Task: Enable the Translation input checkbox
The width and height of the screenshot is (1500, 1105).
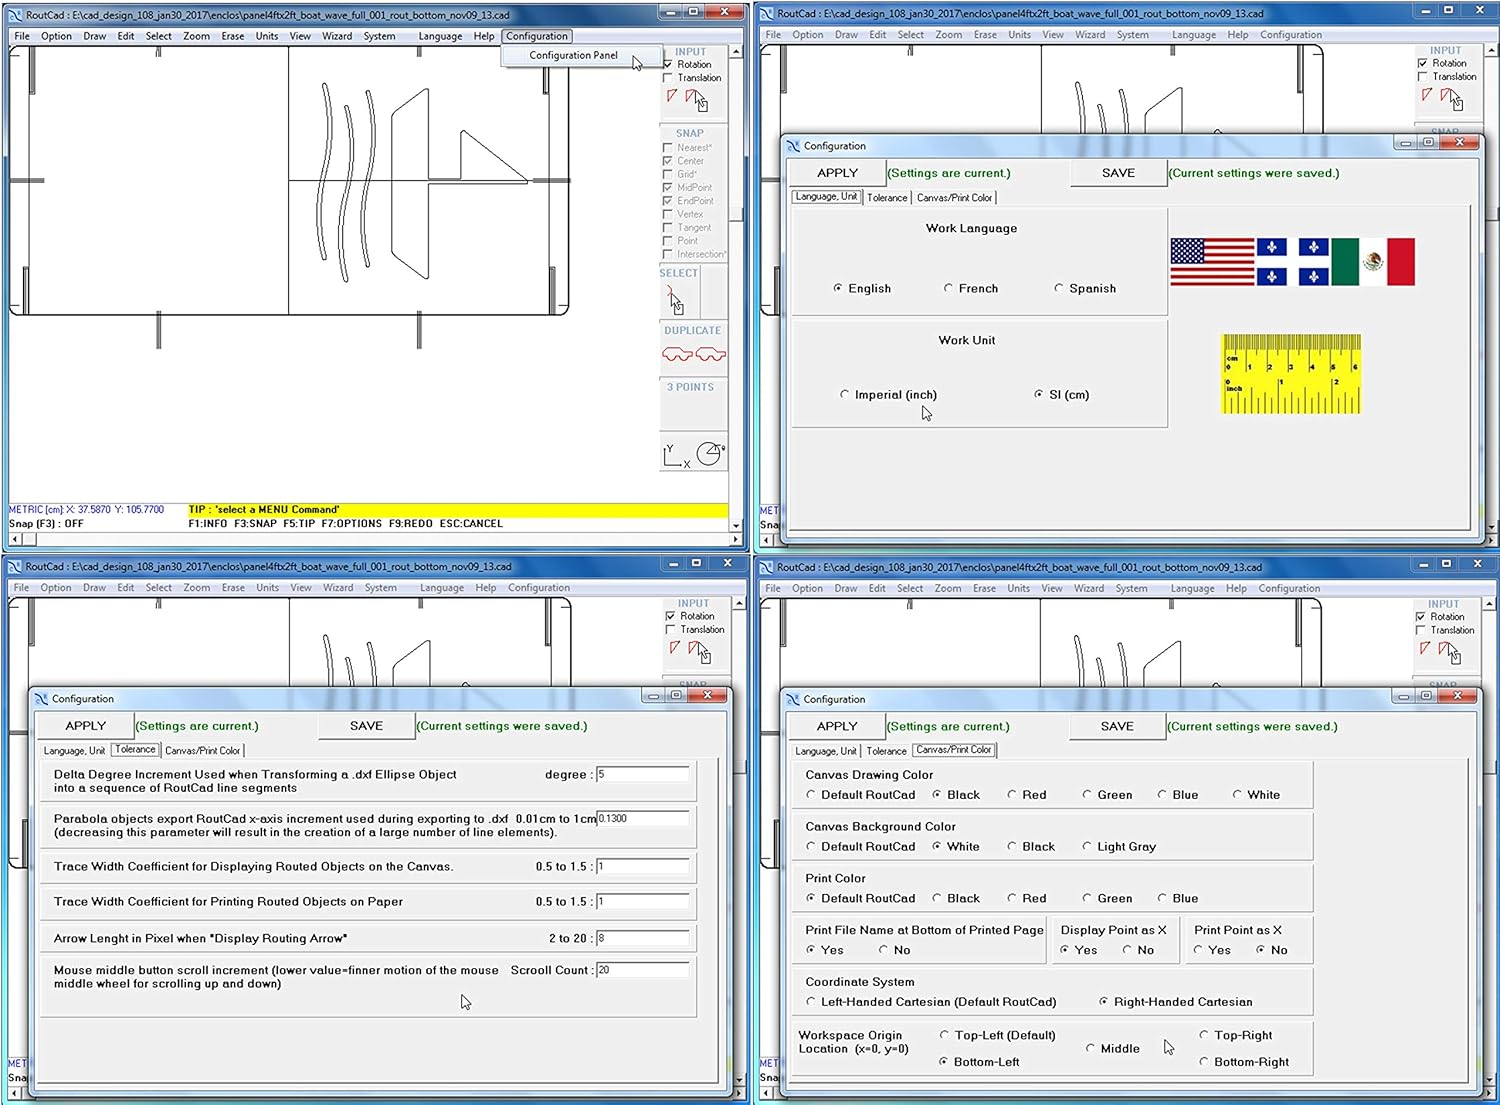Action: (x=666, y=77)
